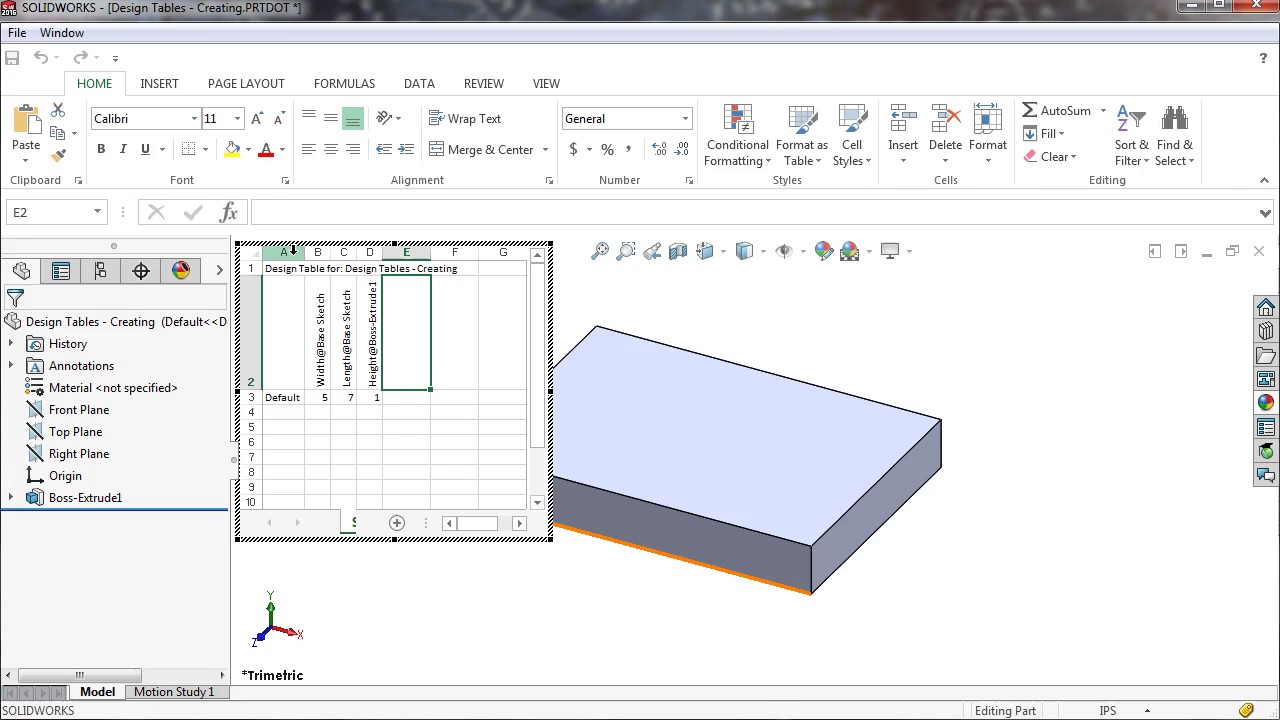Click Conditional Formatting

tap(738, 136)
